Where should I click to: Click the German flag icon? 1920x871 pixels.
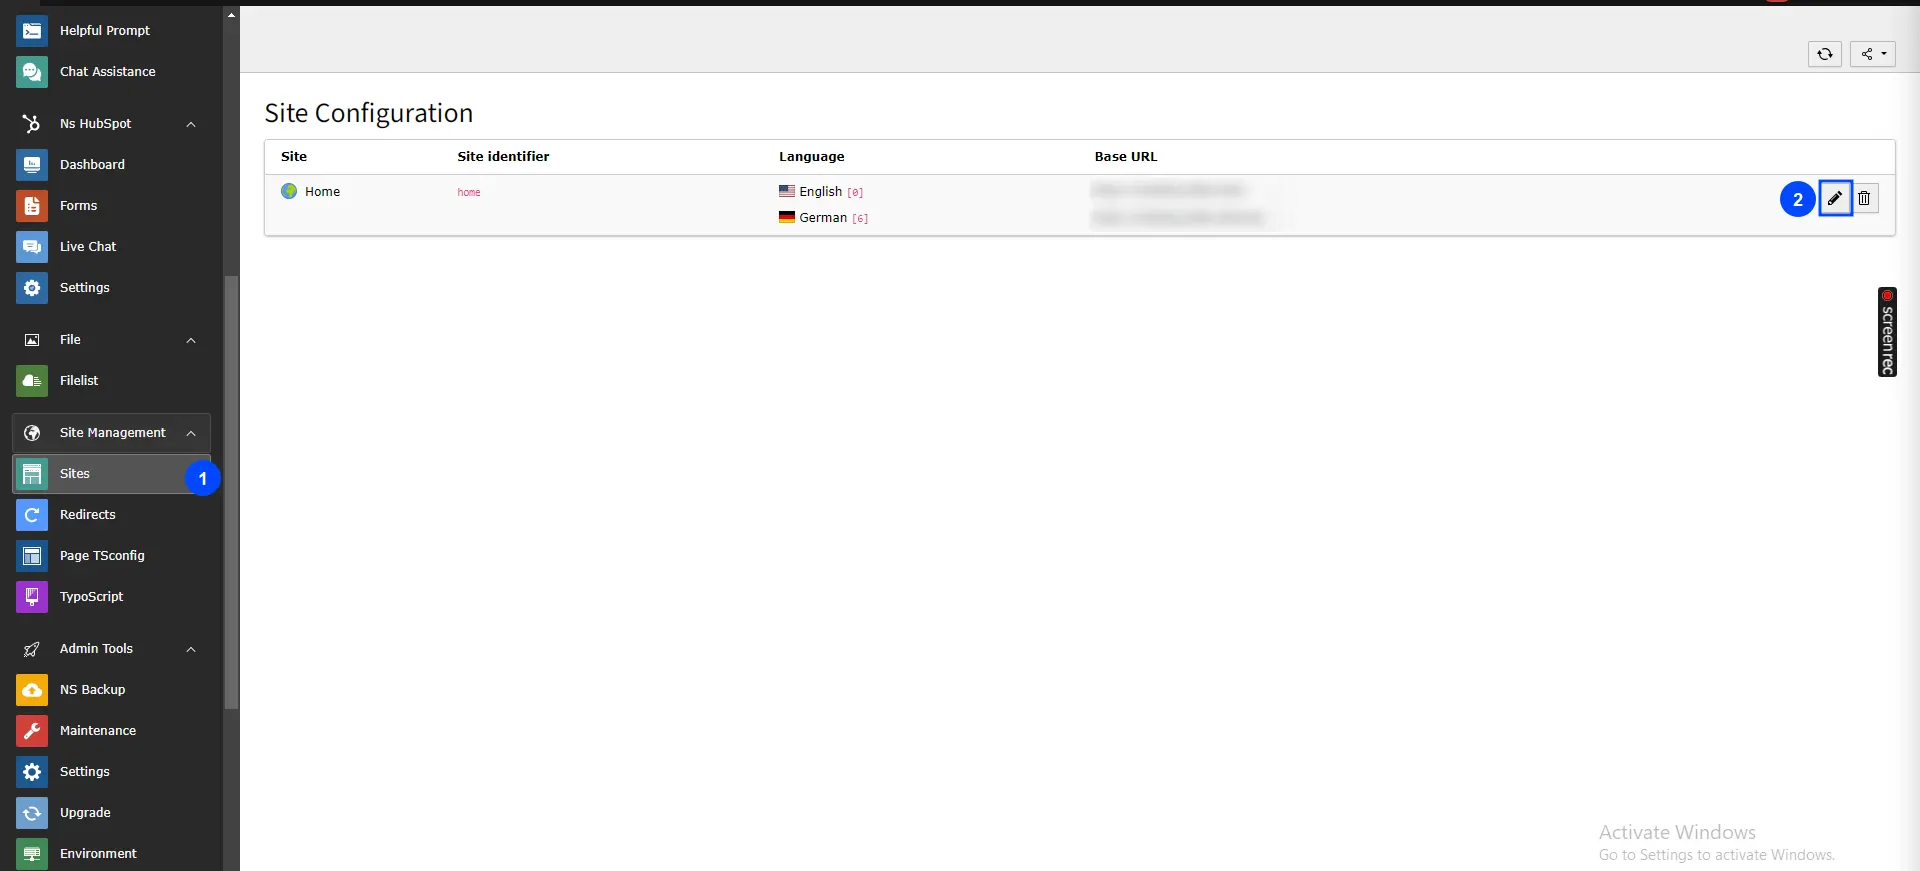(x=787, y=217)
